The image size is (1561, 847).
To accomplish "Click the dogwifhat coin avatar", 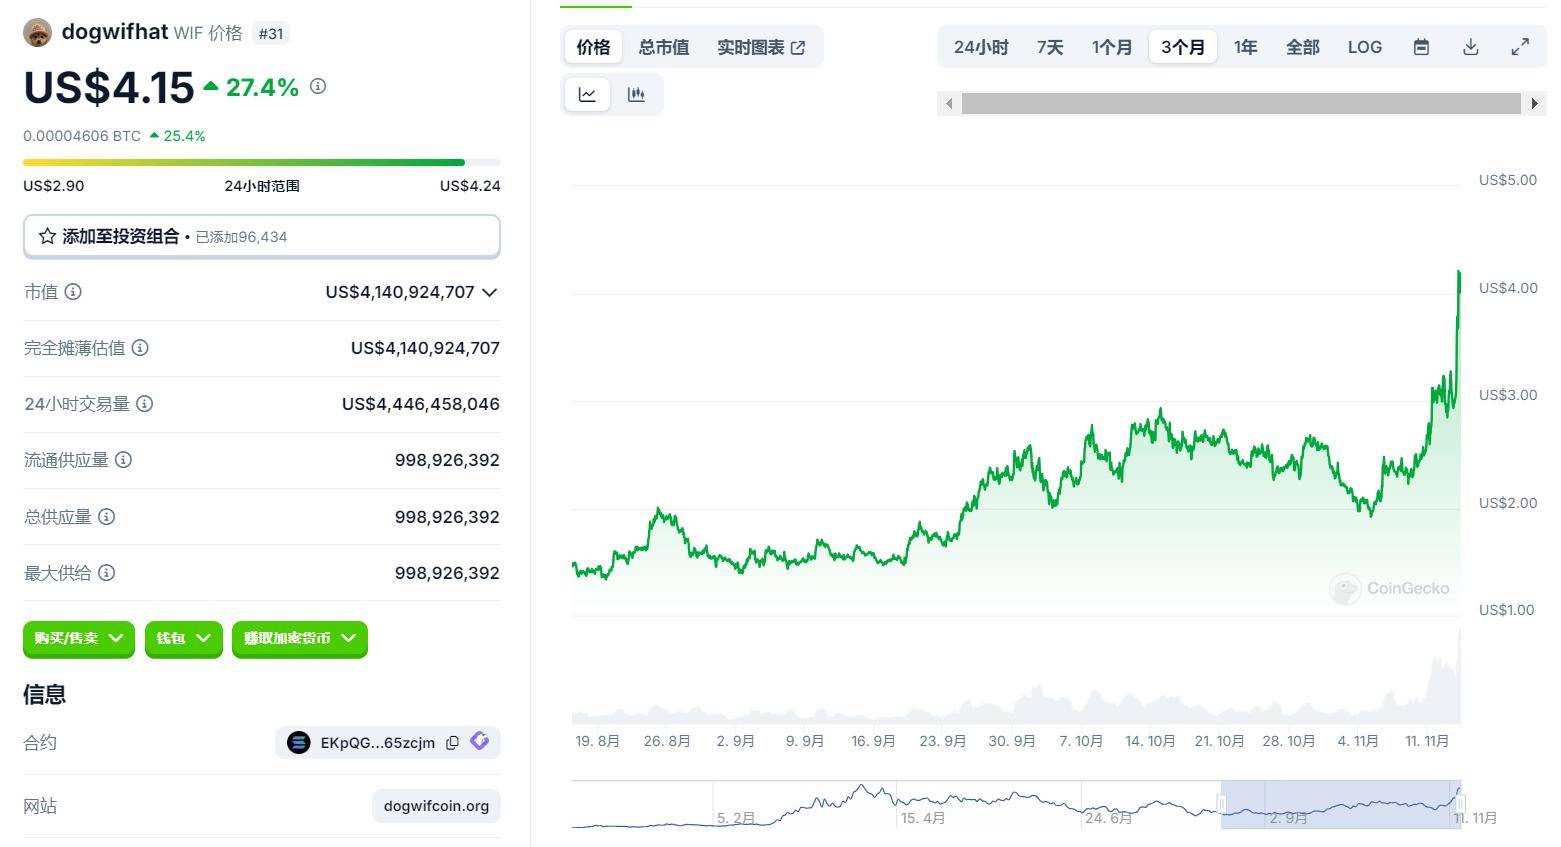I will [37, 31].
